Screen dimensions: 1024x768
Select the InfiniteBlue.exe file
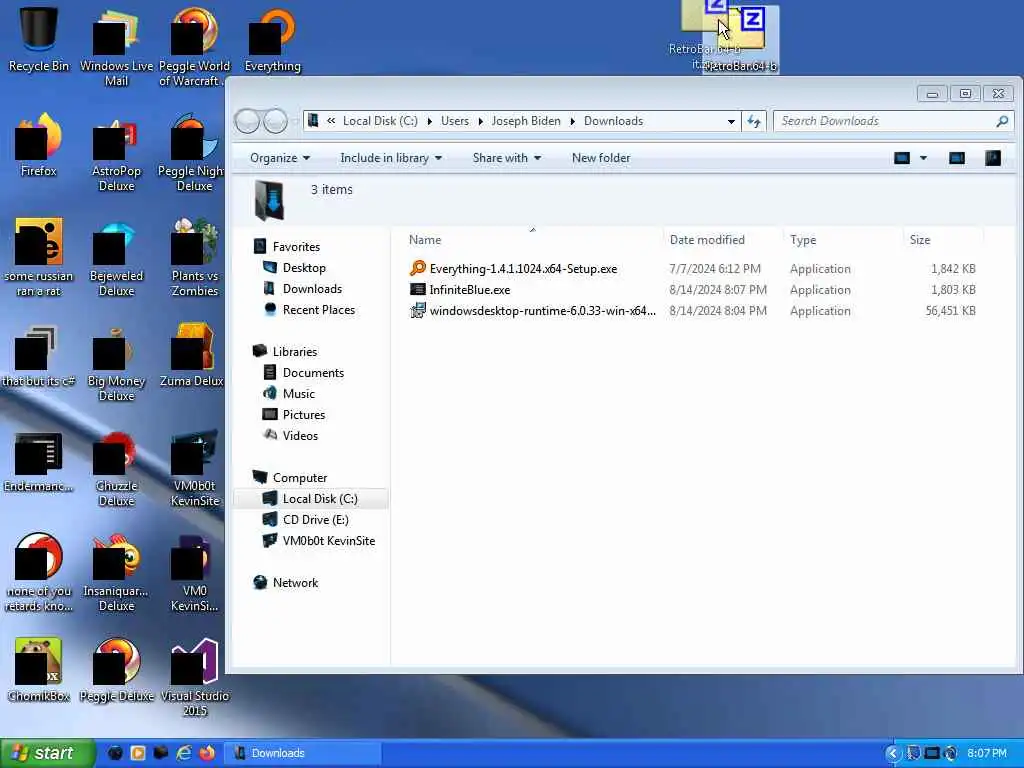[x=470, y=289]
